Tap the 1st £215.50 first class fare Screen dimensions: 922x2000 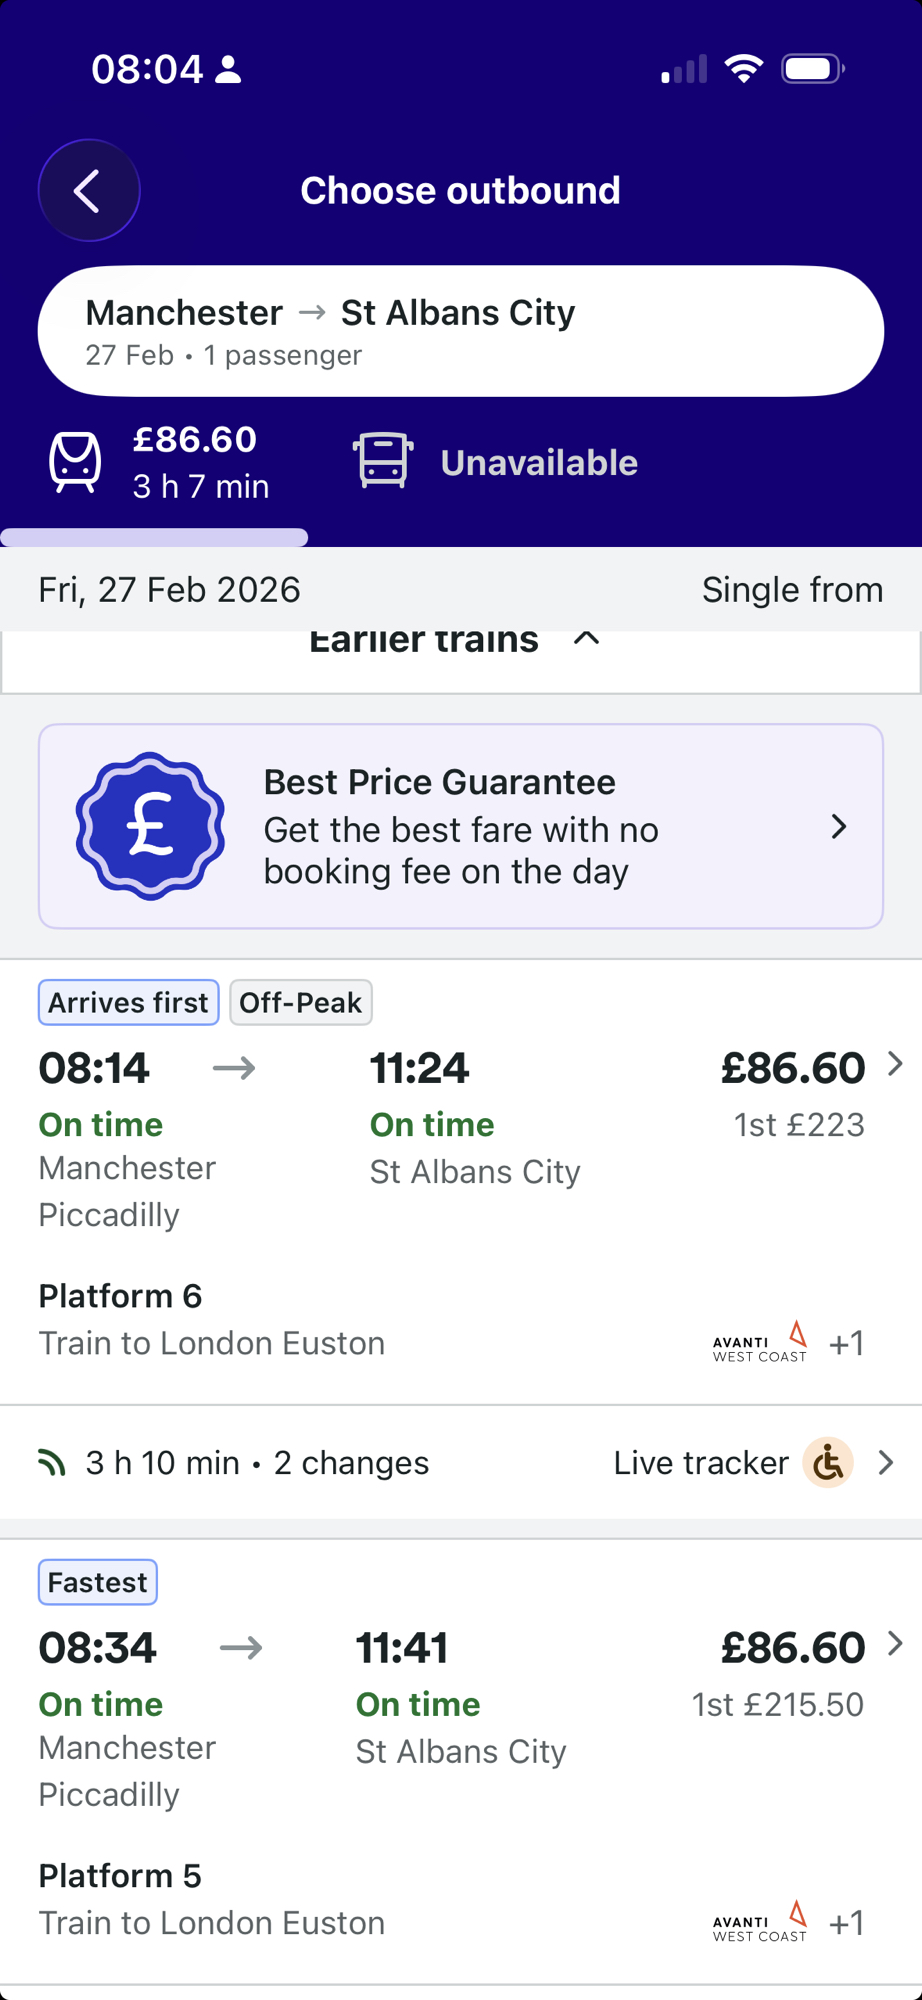click(777, 1704)
